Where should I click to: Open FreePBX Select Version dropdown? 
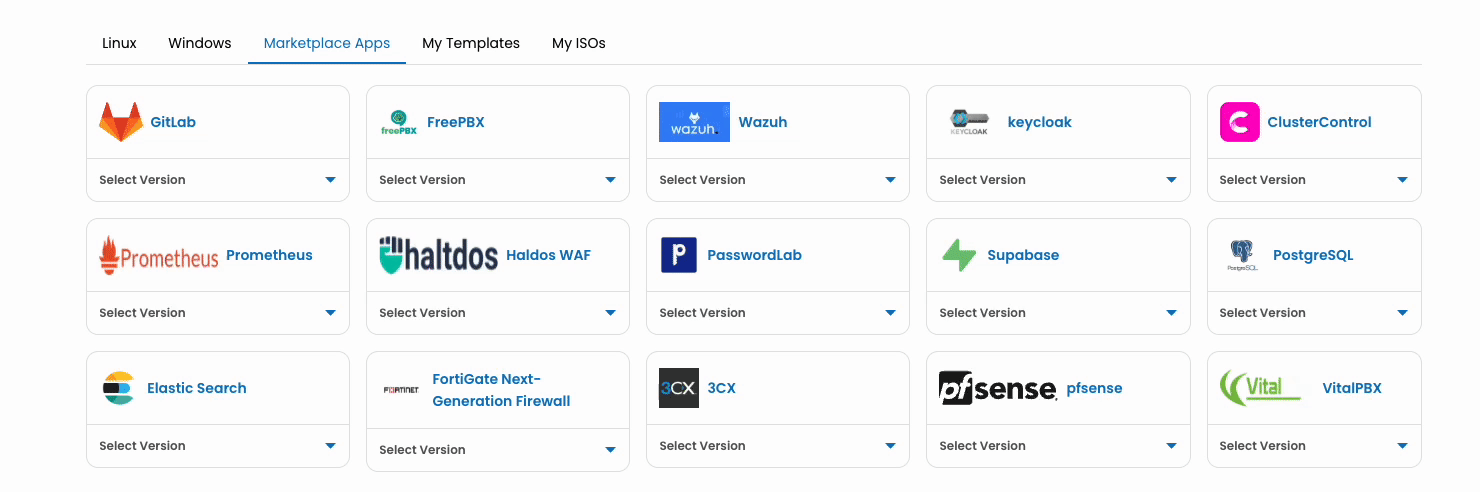tap(498, 180)
